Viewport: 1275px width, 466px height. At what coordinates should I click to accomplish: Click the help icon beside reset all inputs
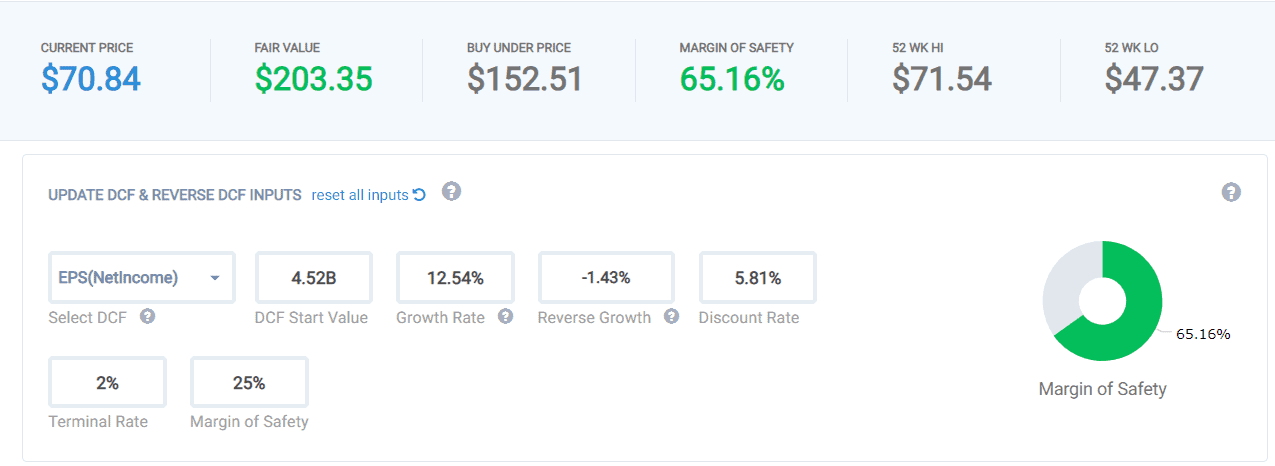click(x=451, y=191)
